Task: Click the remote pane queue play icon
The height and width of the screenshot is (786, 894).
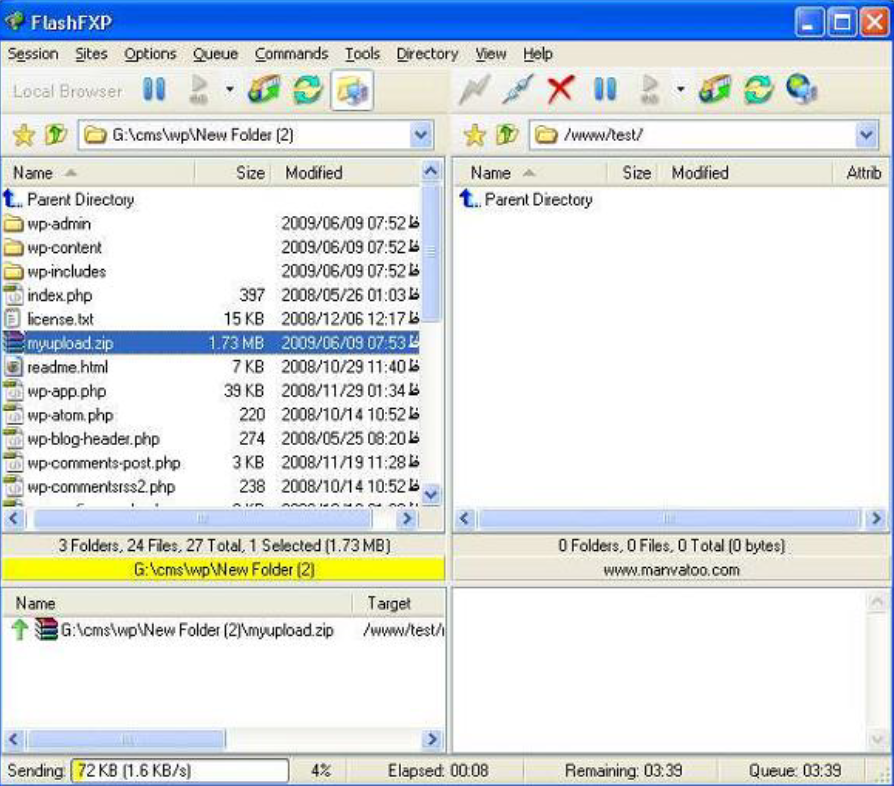Action: click(649, 89)
